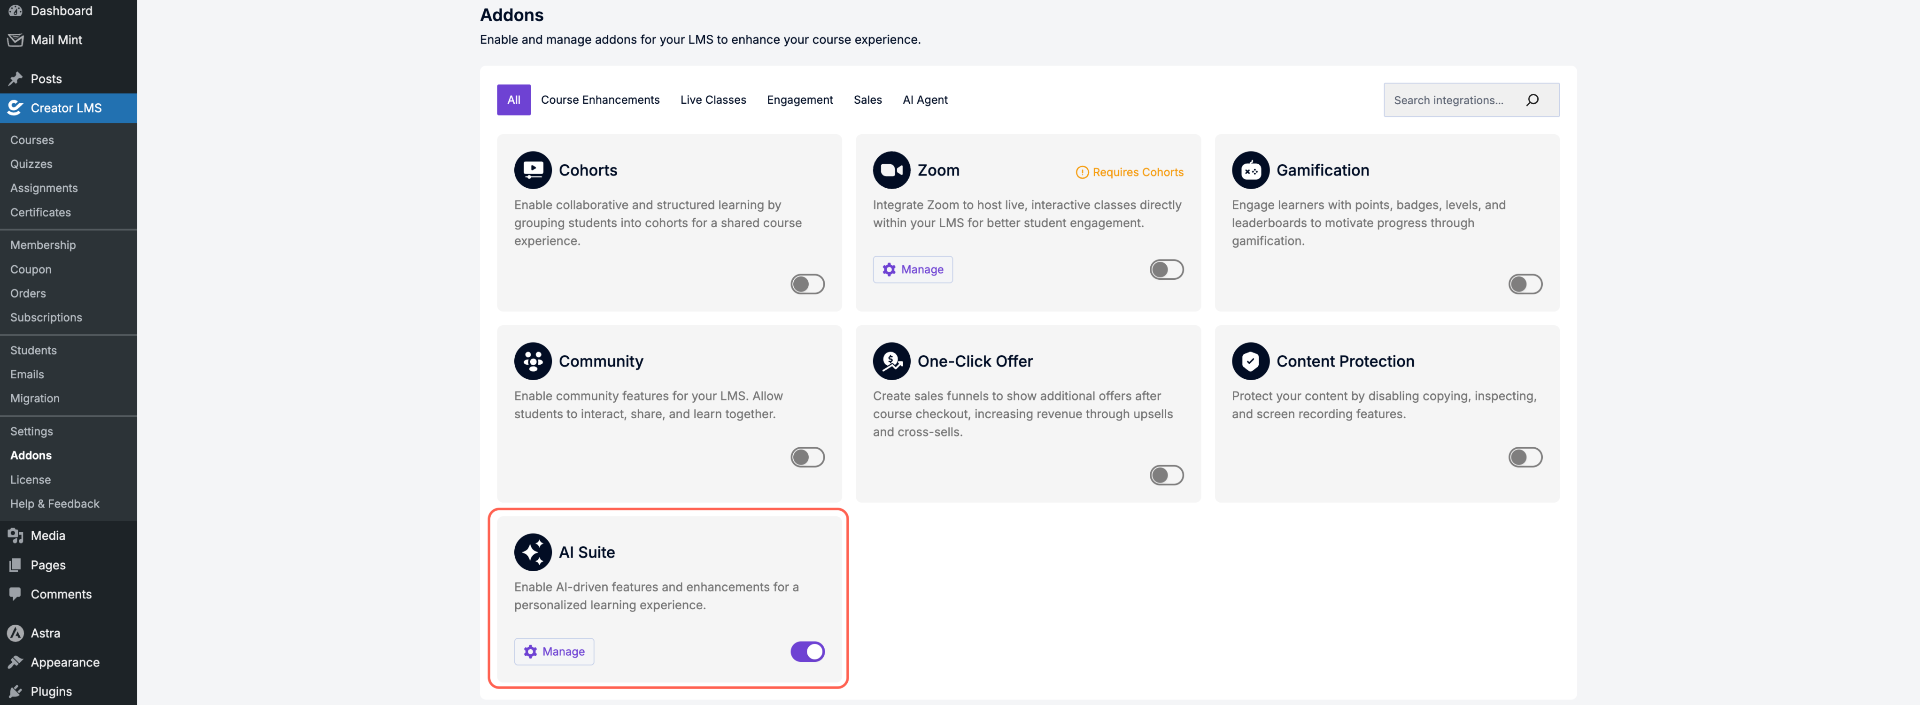
Task: Click the search magnifier icon
Action: point(1532,100)
